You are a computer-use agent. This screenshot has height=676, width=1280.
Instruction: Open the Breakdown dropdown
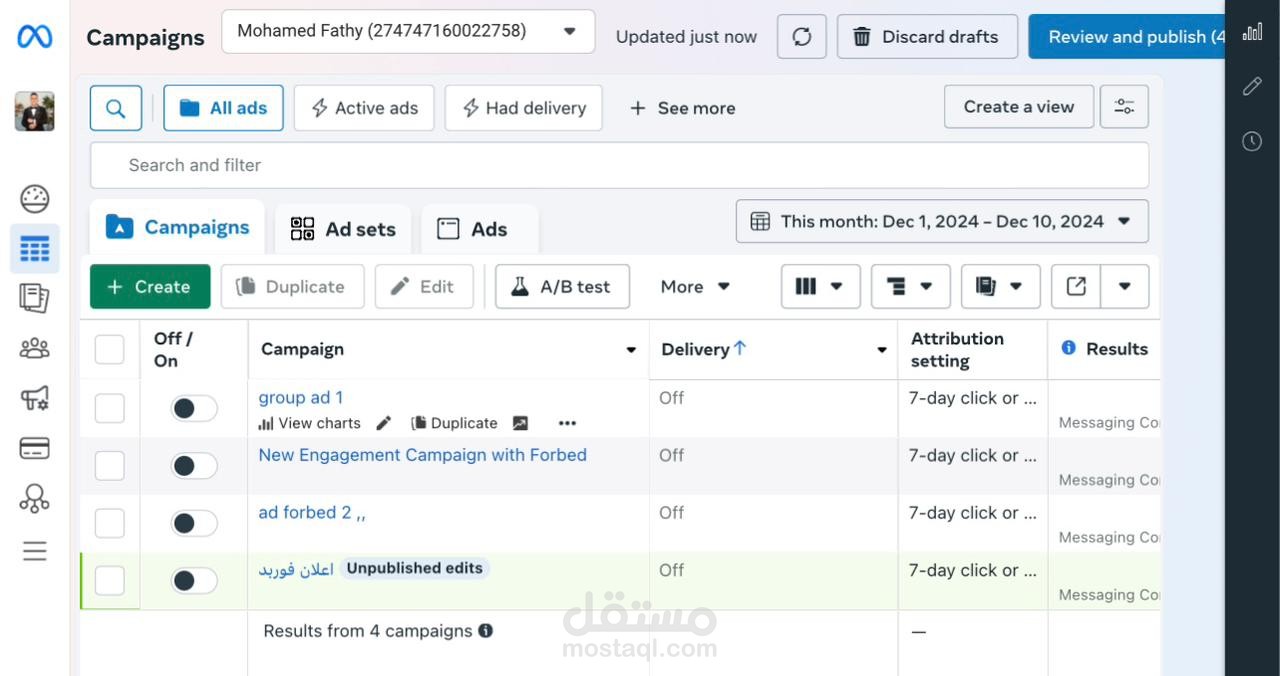click(911, 286)
